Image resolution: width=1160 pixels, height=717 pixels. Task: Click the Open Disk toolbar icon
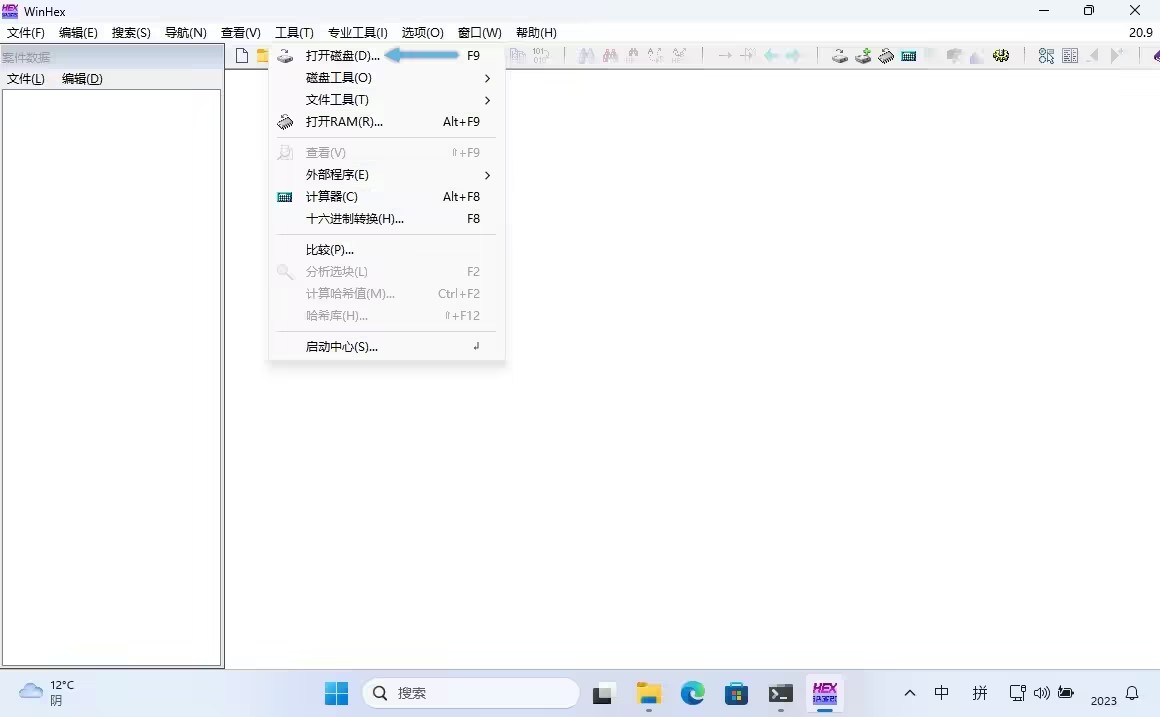pyautogui.click(x=839, y=55)
